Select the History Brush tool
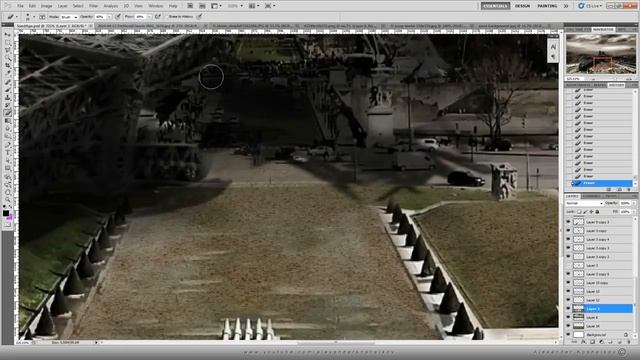Image resolution: width=640 pixels, height=360 pixels. click(7, 105)
